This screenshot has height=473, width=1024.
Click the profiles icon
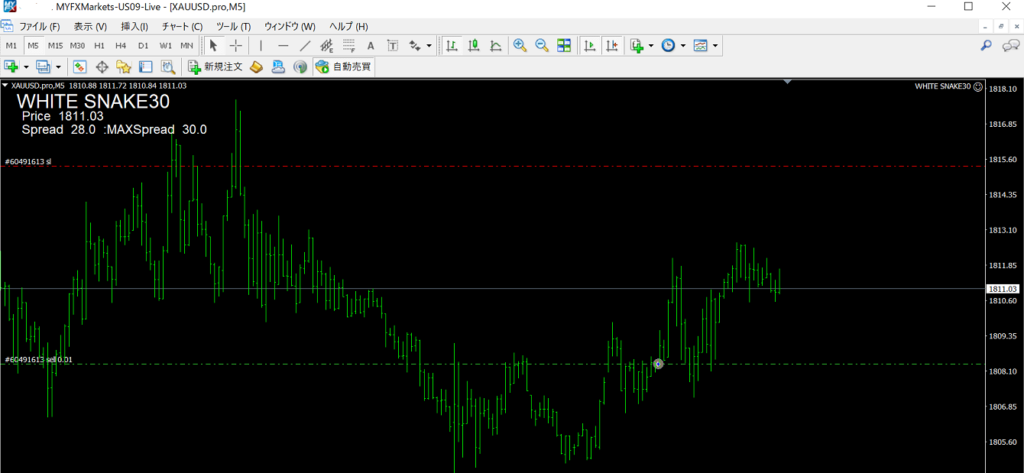44,67
